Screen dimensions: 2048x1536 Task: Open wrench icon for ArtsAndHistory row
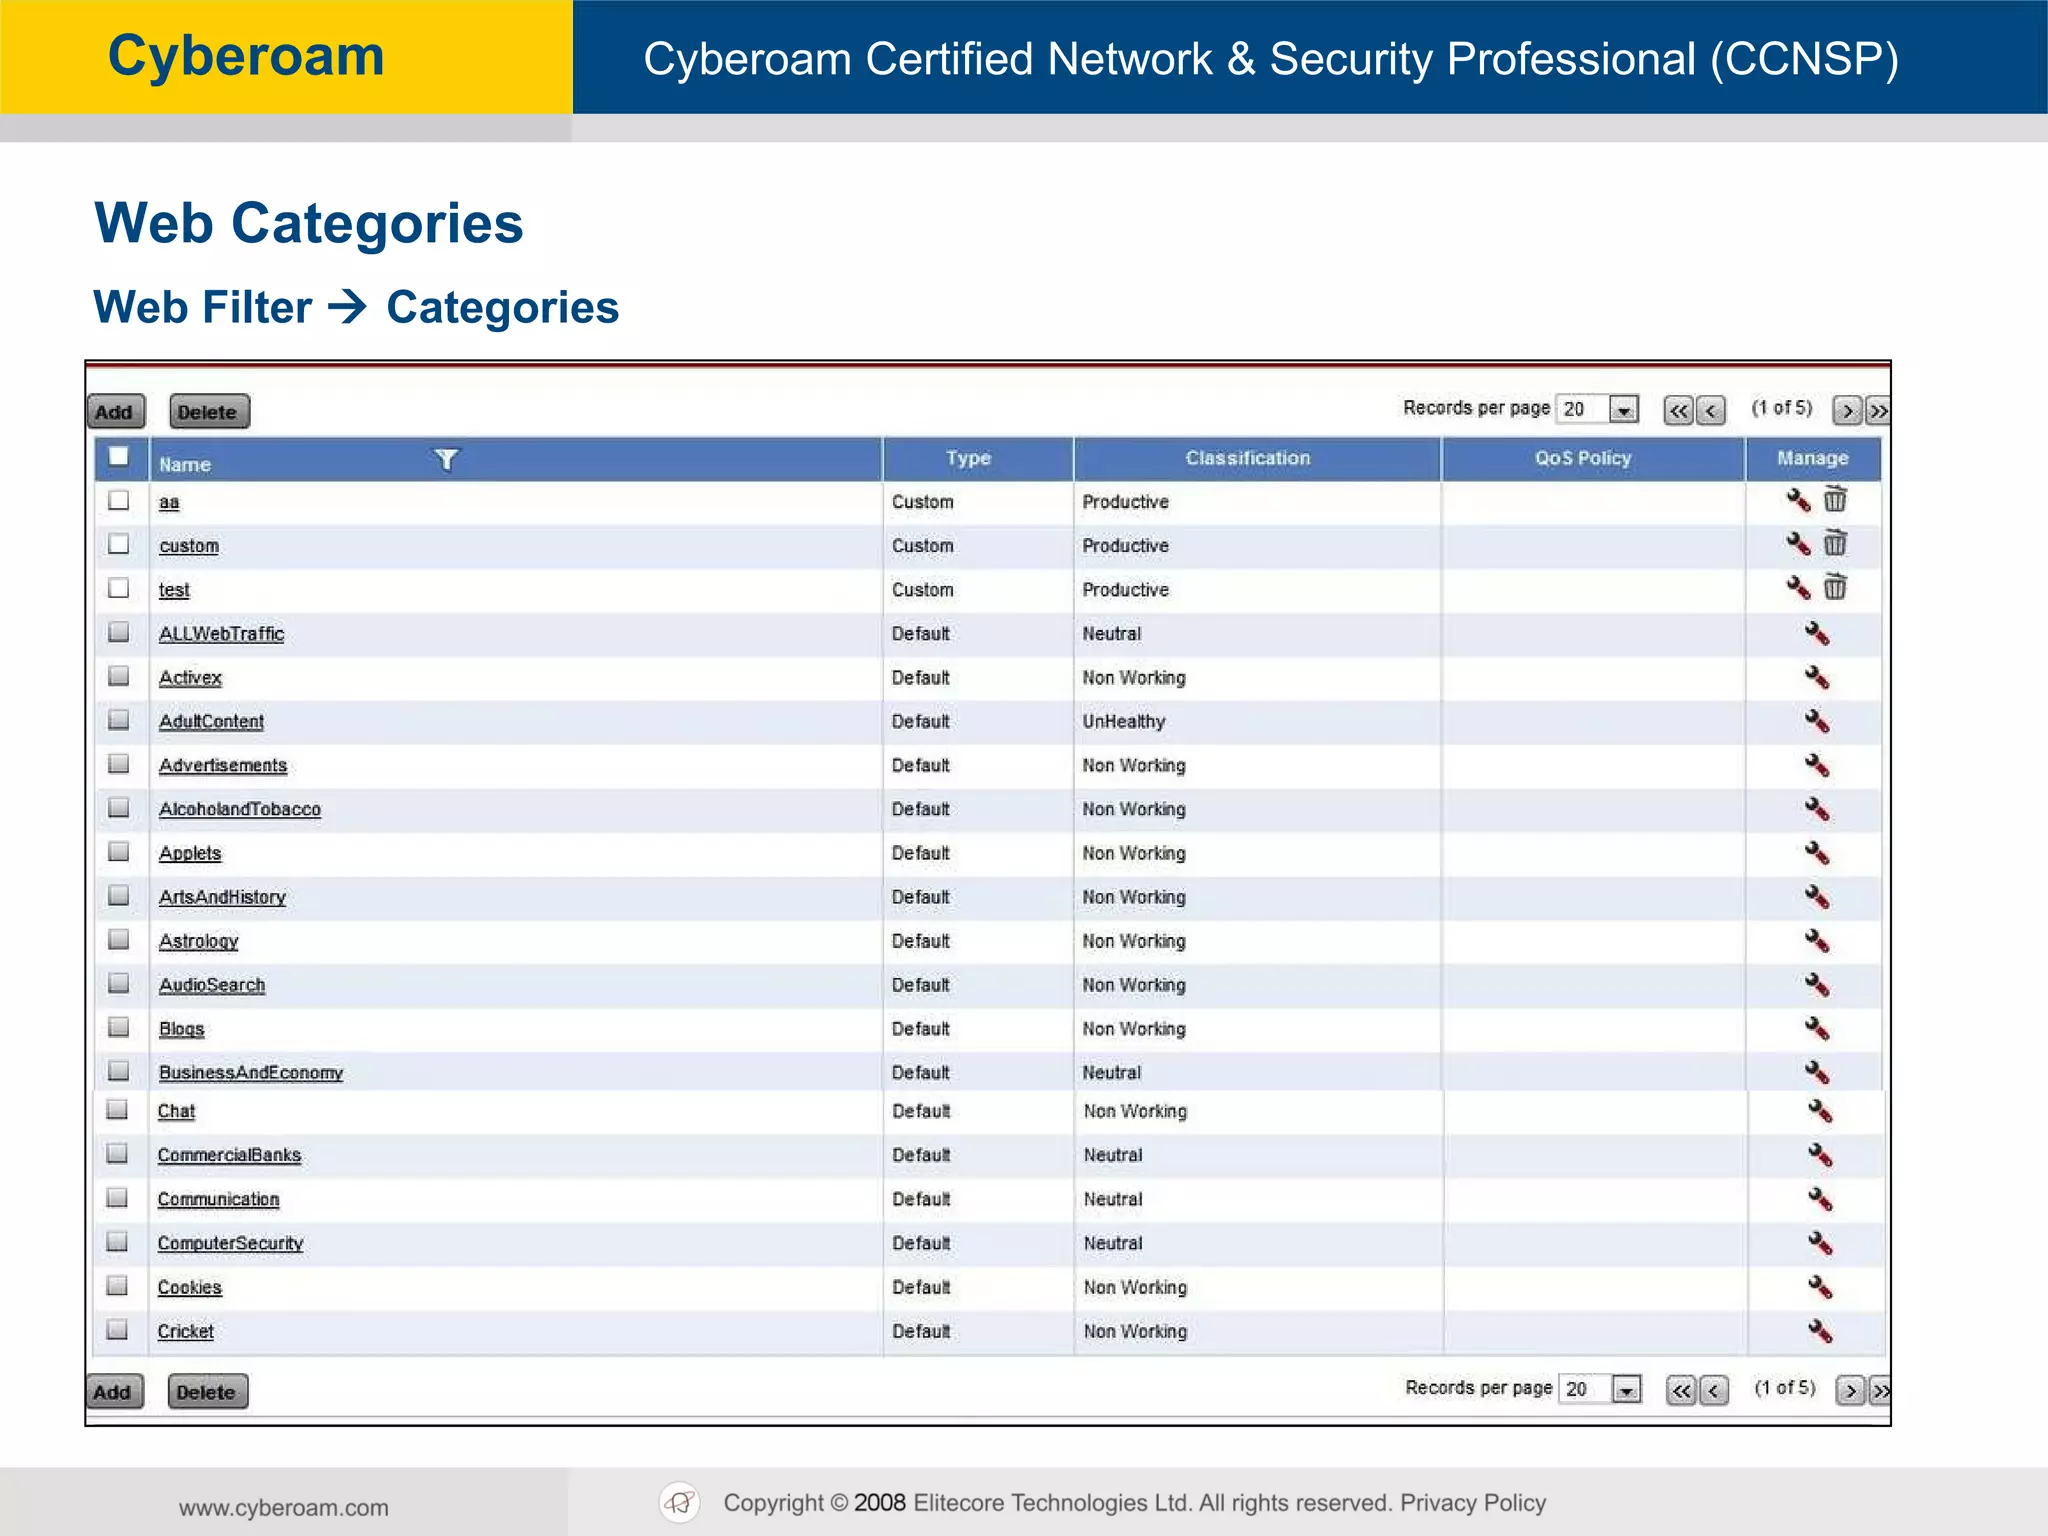[1817, 897]
